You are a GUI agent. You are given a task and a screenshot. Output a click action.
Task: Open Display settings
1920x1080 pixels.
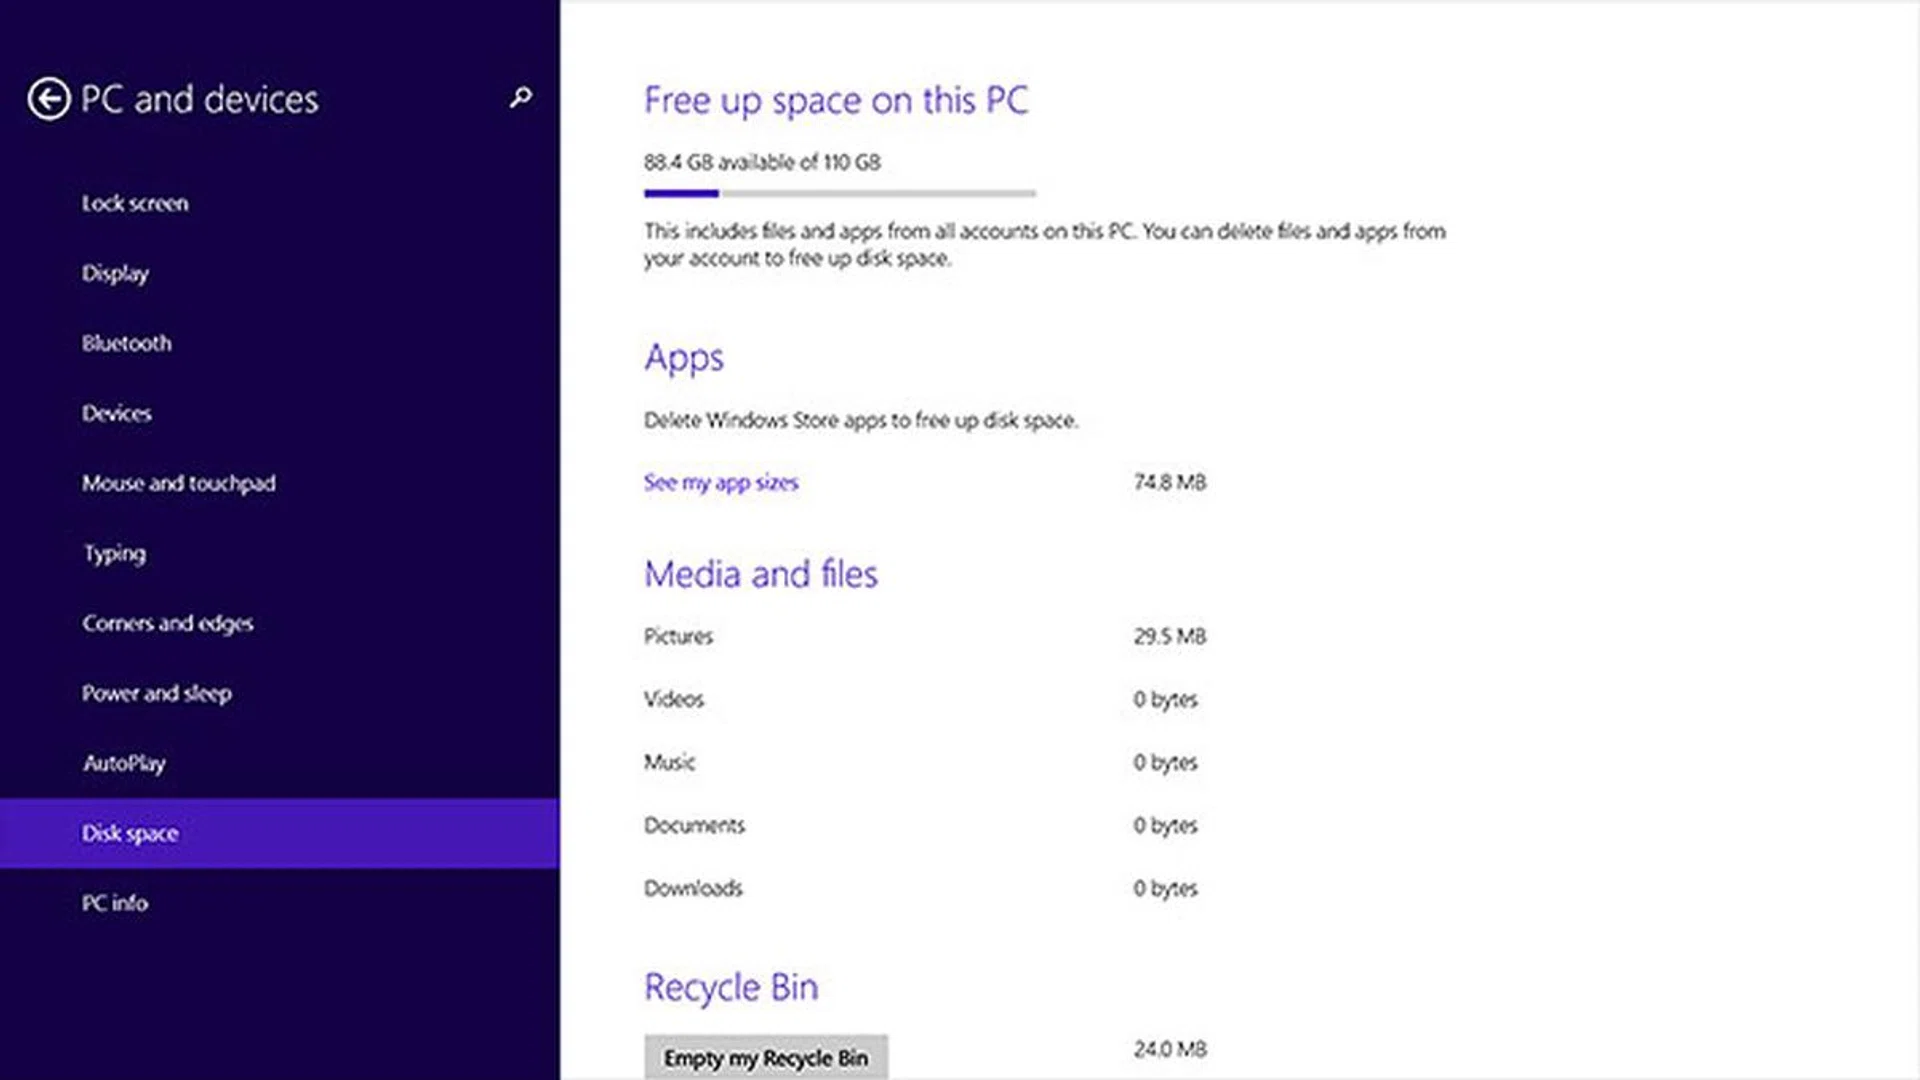(x=115, y=273)
